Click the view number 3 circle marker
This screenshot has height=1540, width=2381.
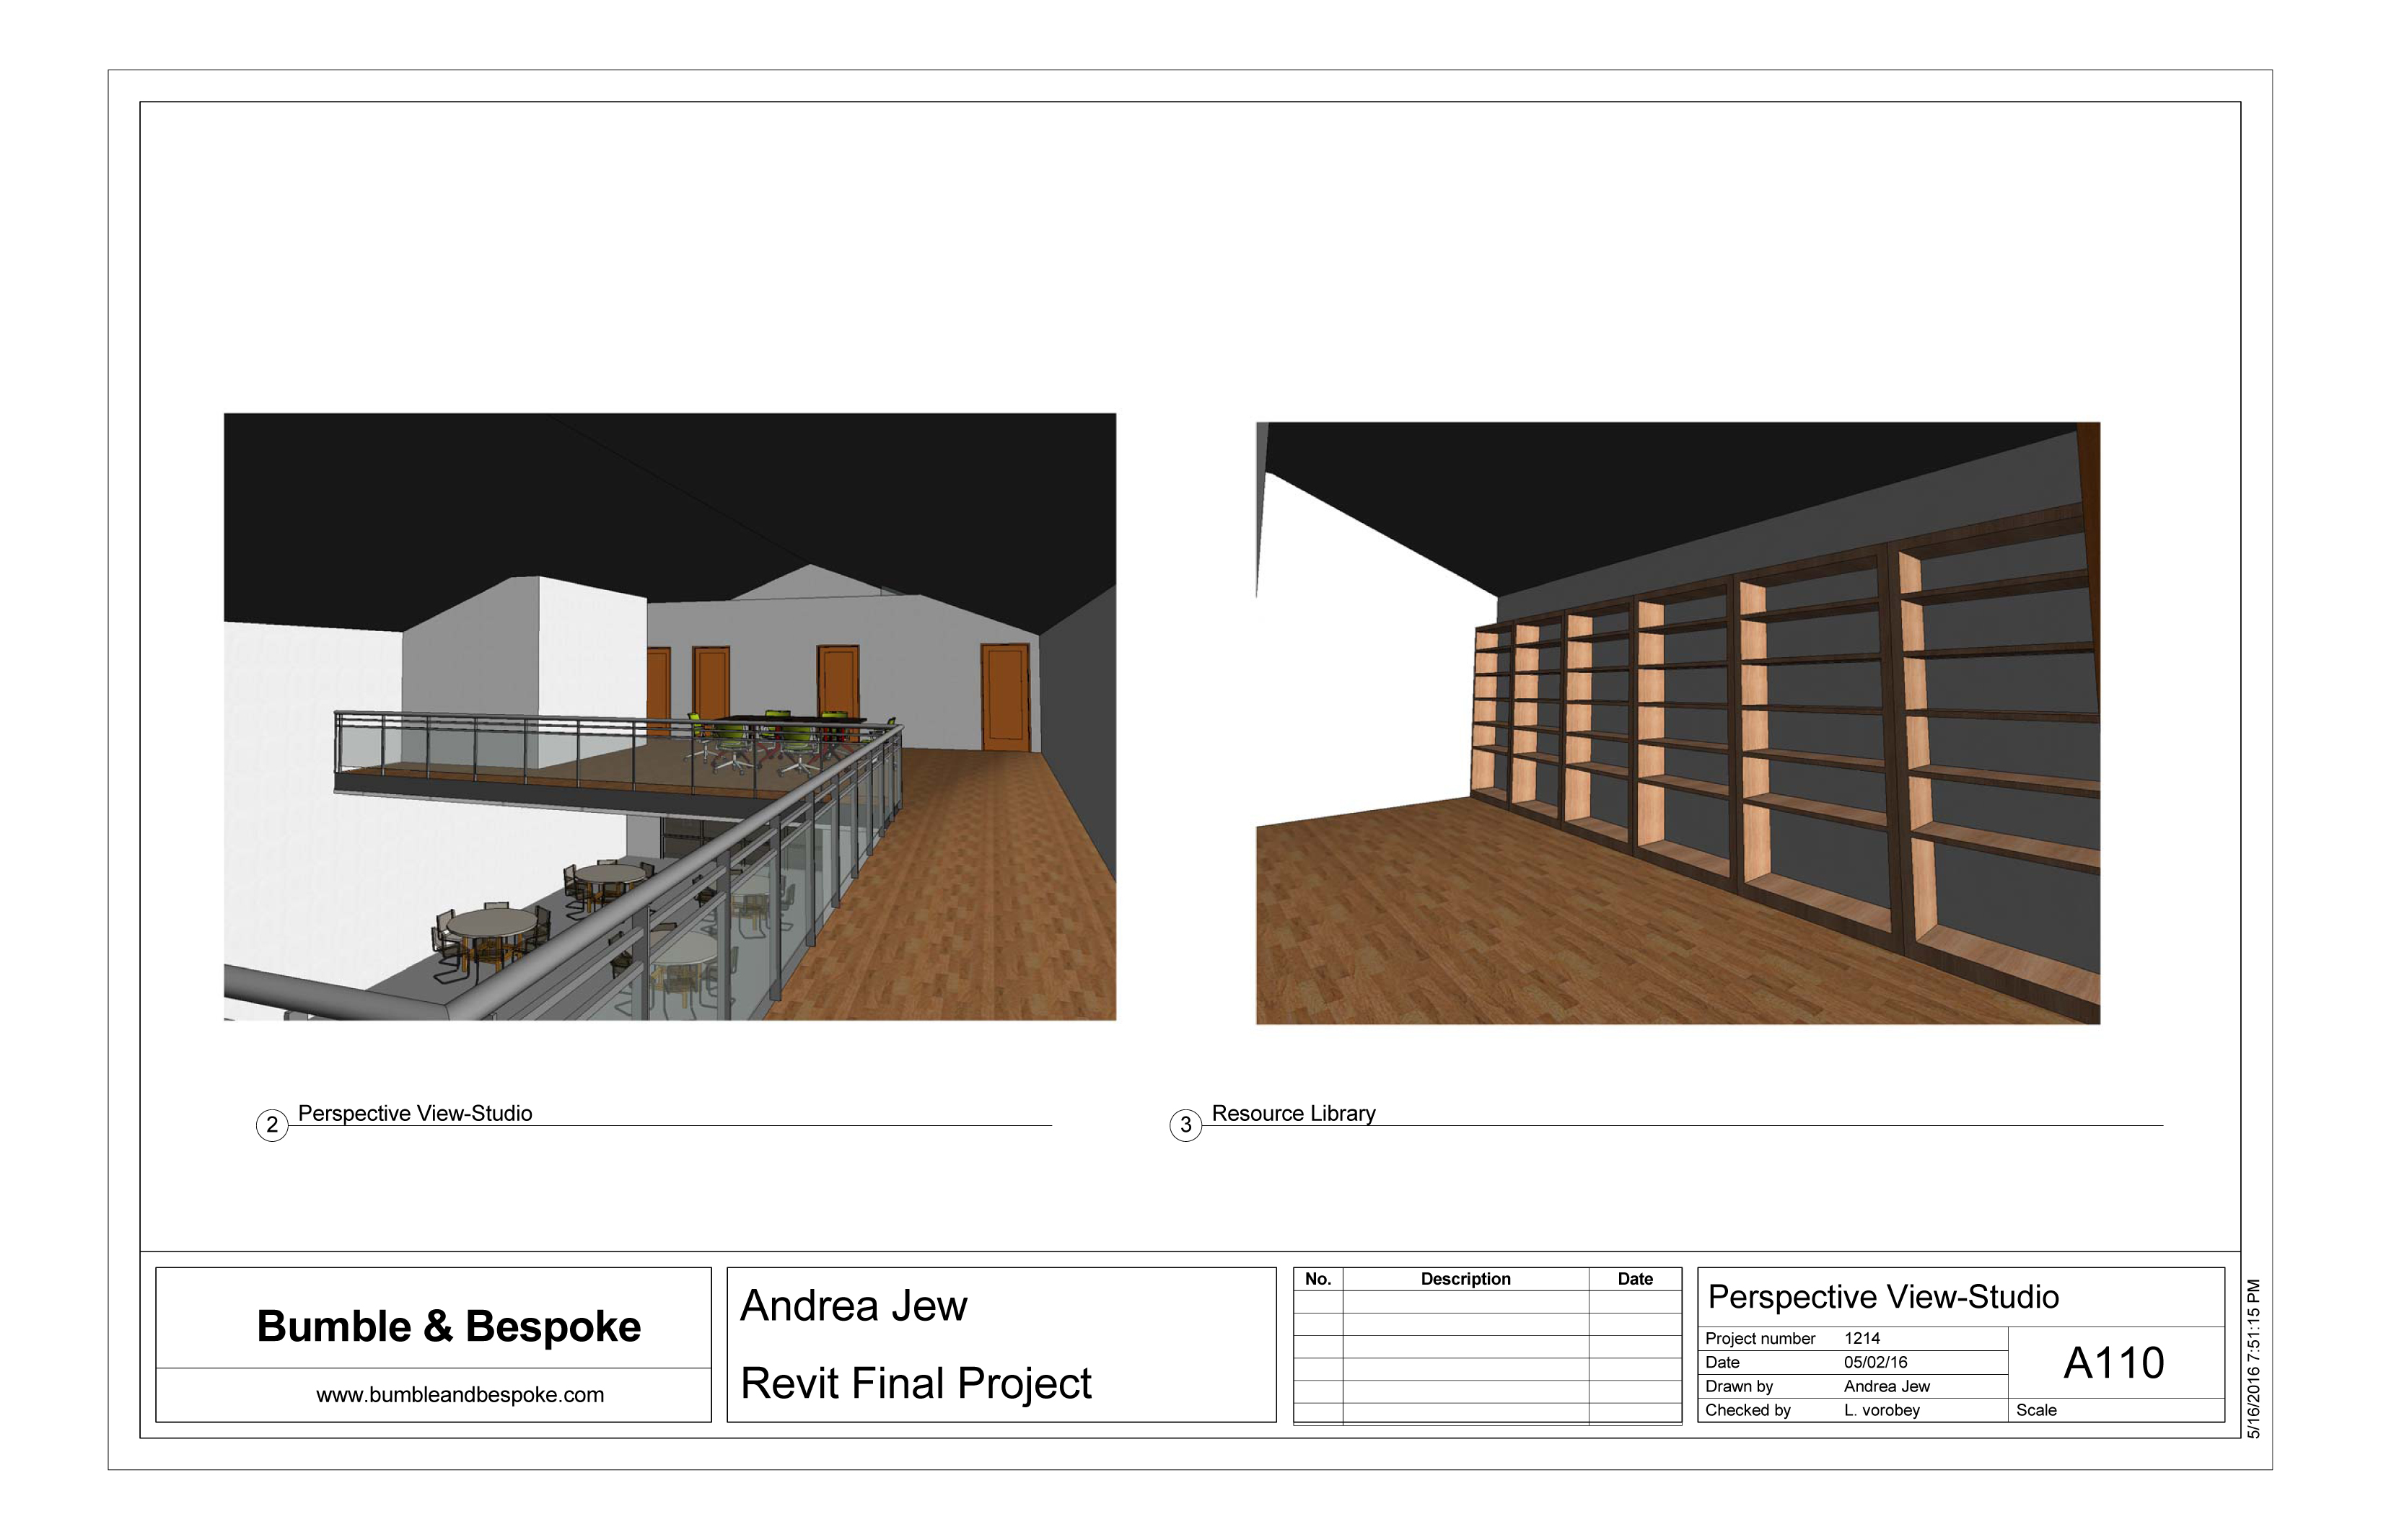(1185, 1125)
